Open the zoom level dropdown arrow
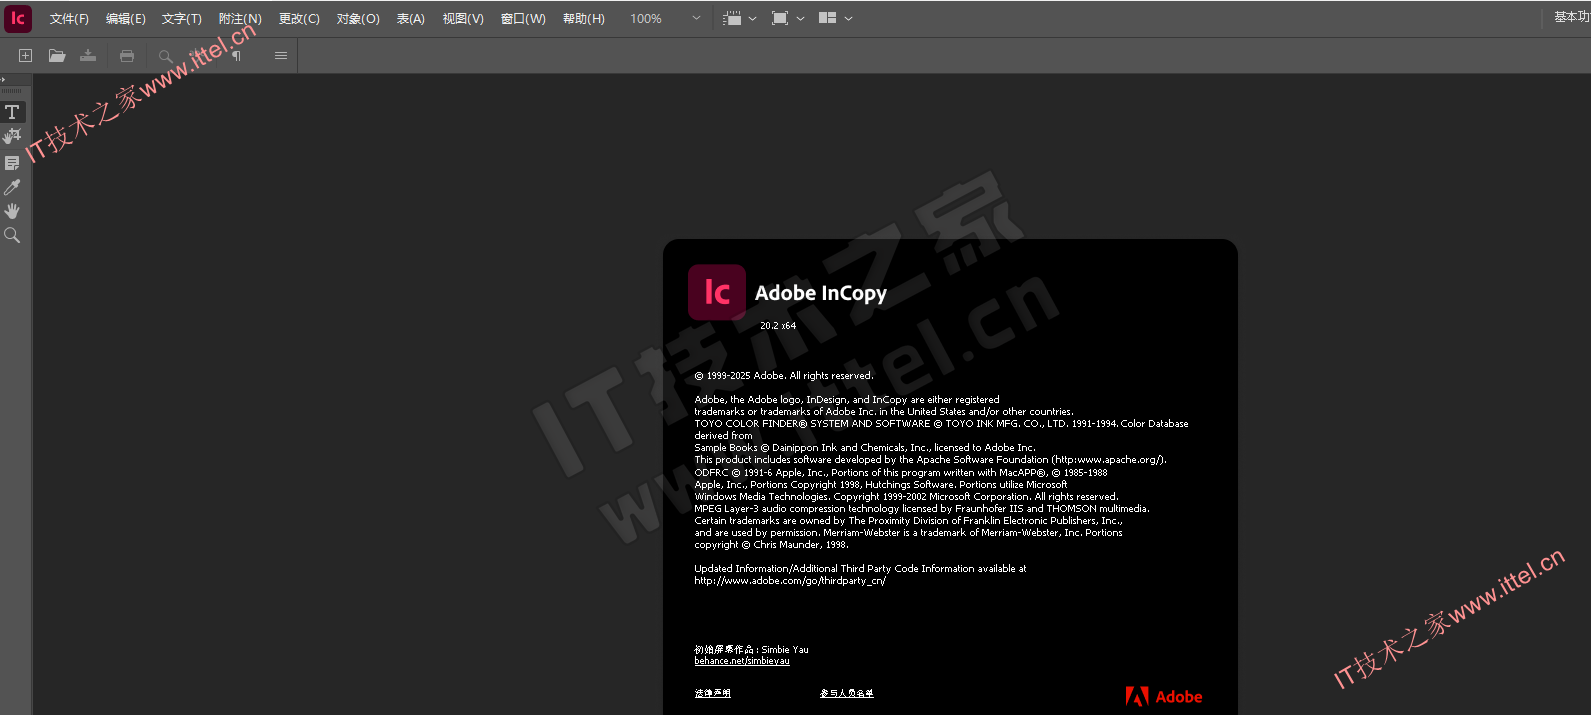1591x715 pixels. pyautogui.click(x=696, y=18)
